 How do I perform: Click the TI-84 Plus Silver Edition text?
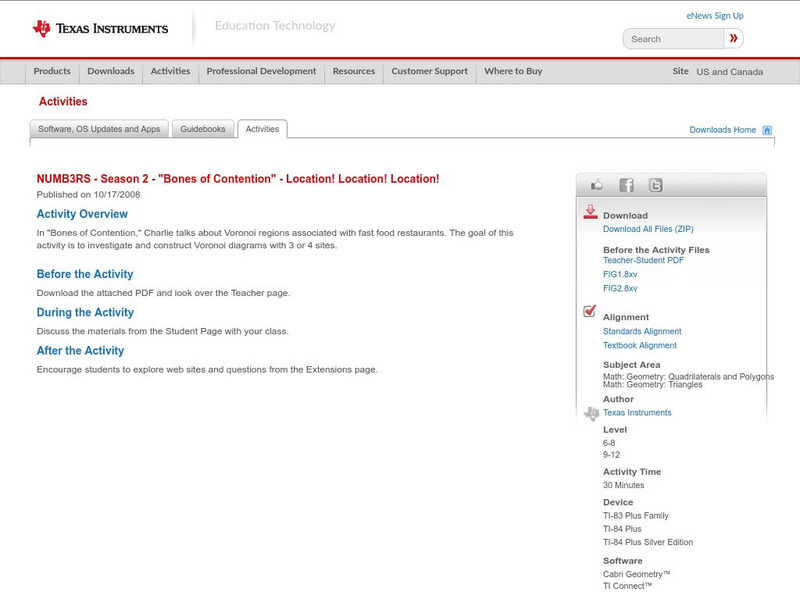click(648, 542)
